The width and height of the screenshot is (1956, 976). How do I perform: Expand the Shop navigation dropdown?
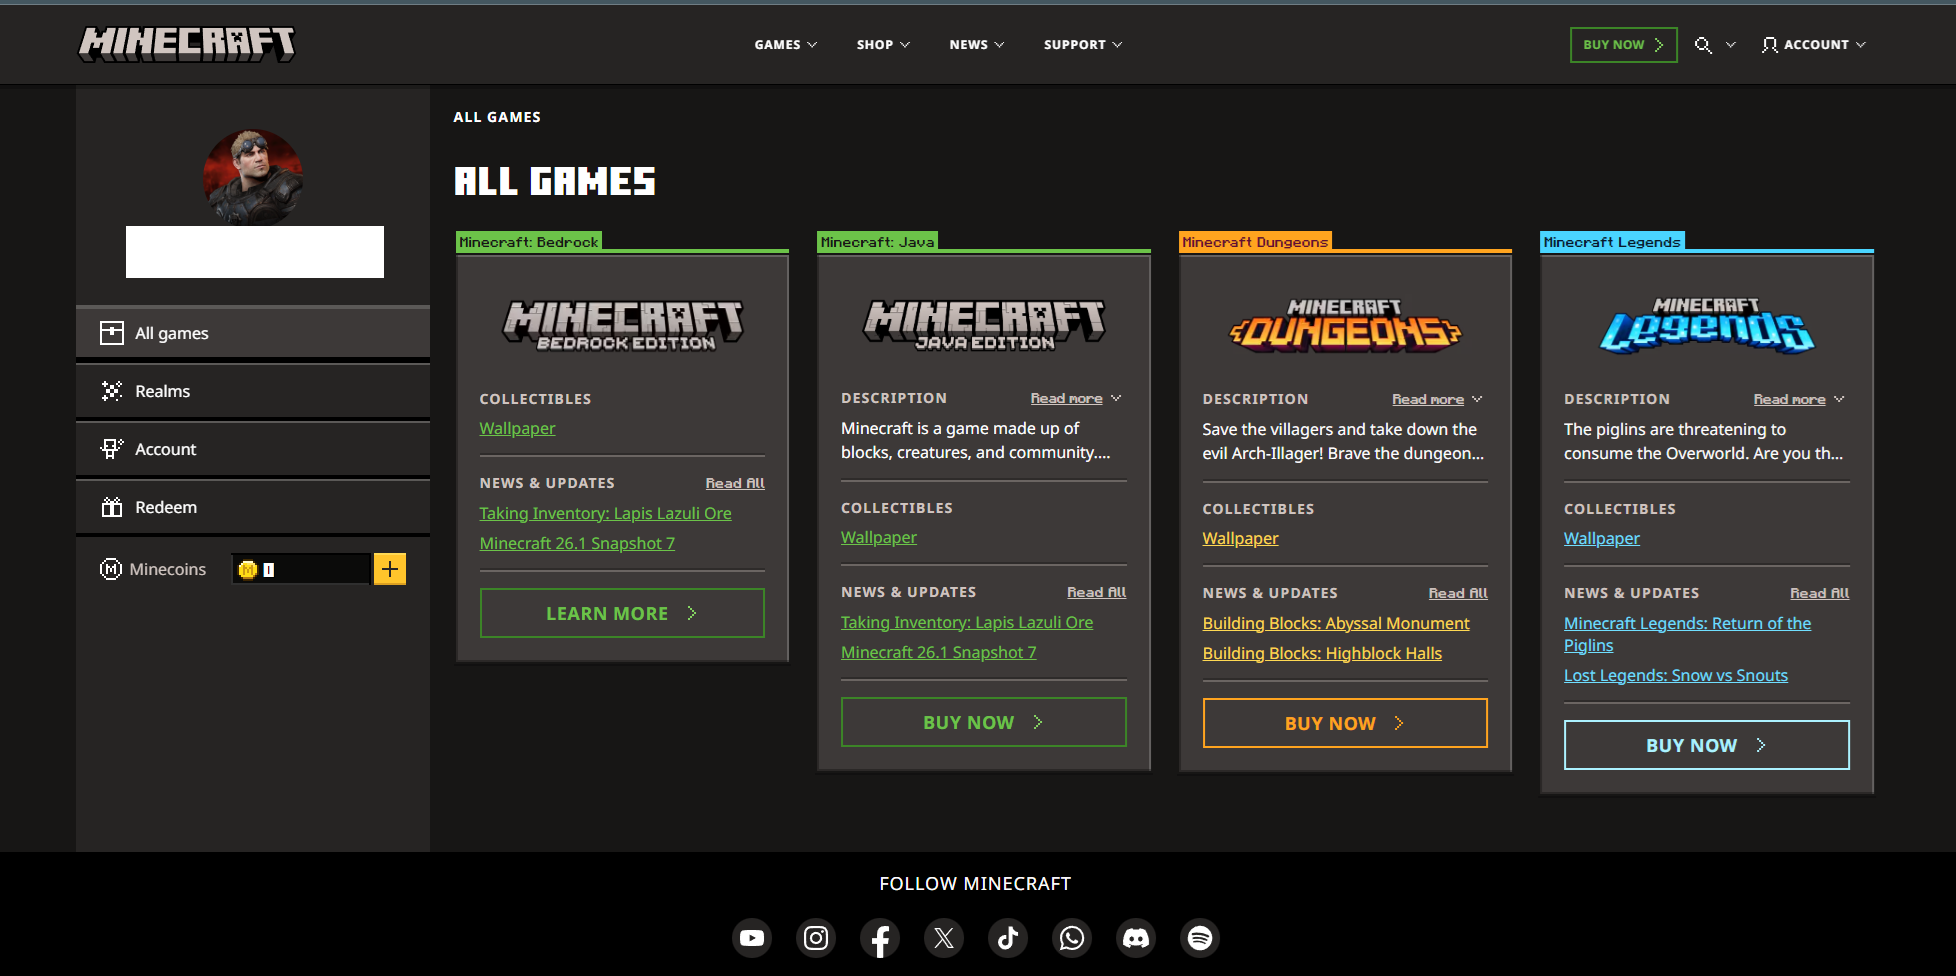883,45
